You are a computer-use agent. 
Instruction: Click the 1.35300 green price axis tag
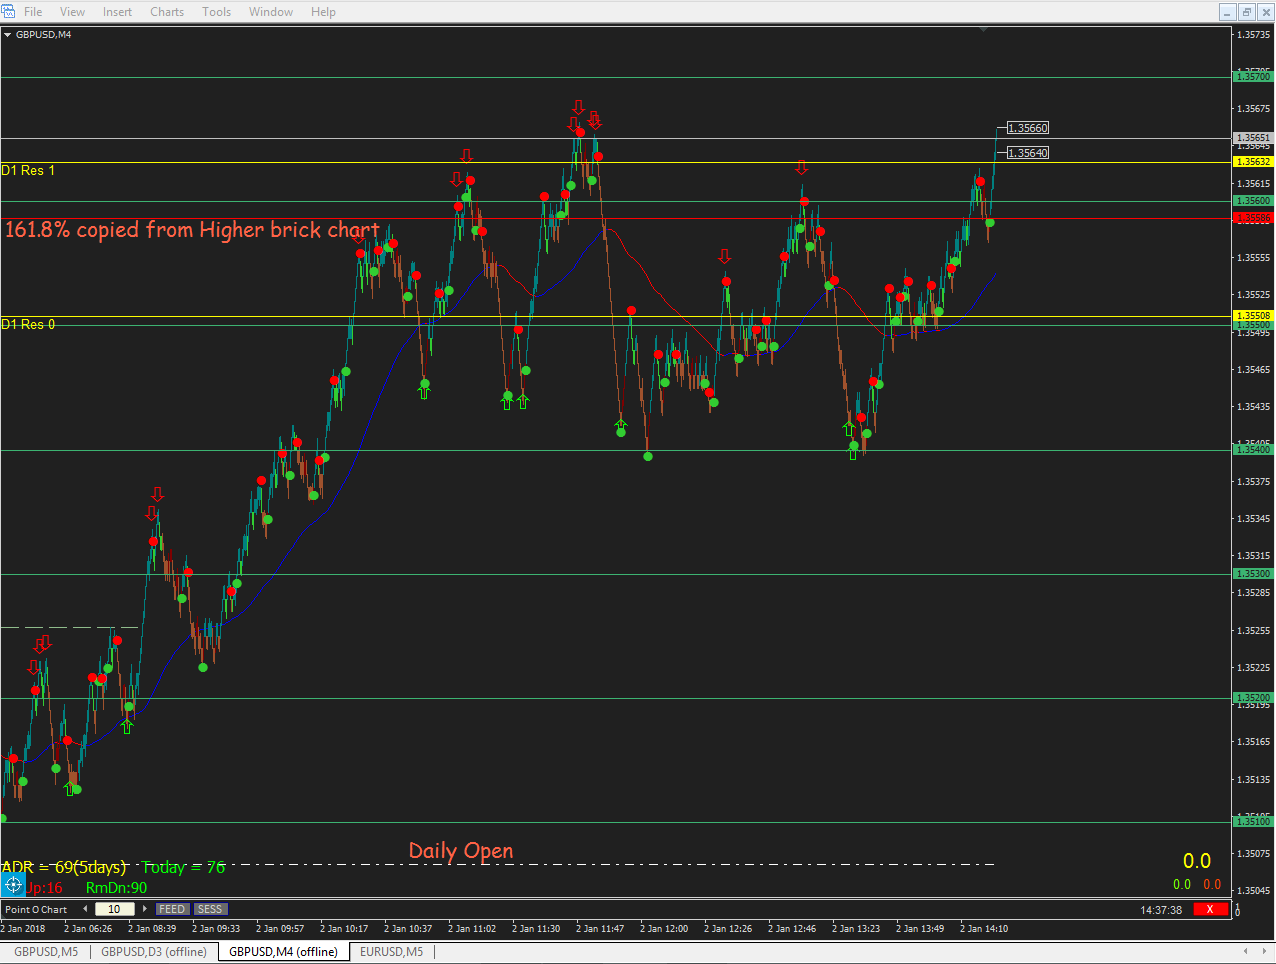tap(1253, 574)
